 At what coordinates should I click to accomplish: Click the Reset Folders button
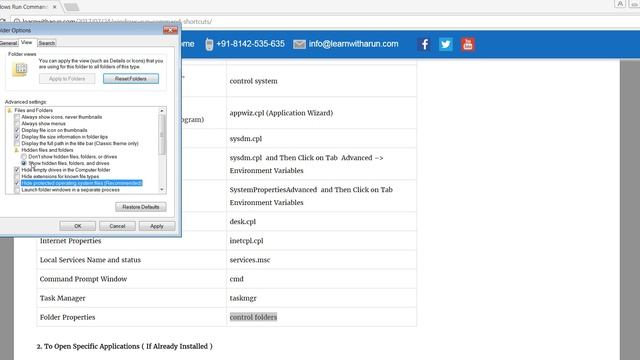(131, 79)
